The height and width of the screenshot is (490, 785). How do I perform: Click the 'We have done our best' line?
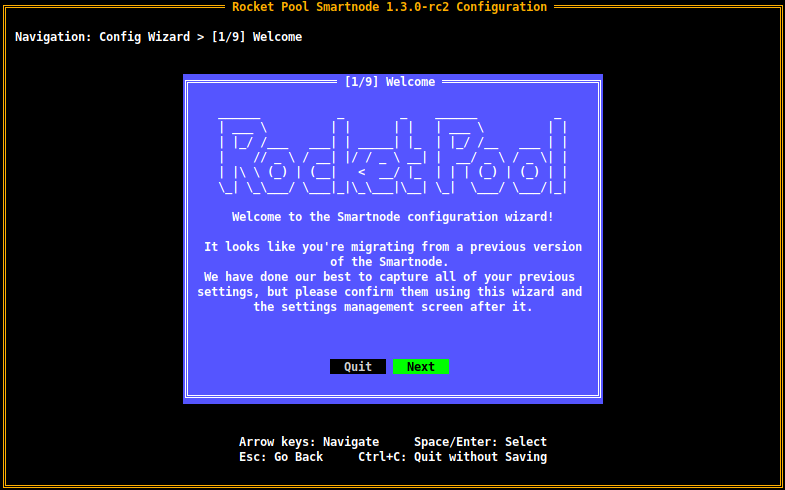(x=389, y=277)
